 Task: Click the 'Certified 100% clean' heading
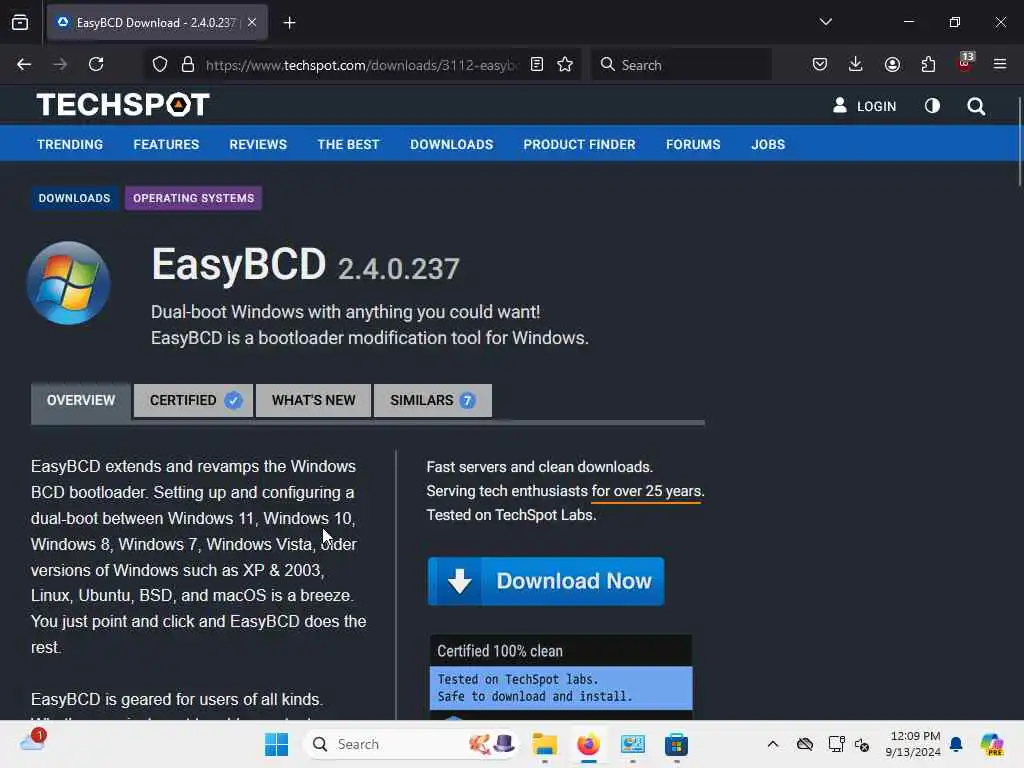[x=500, y=650]
